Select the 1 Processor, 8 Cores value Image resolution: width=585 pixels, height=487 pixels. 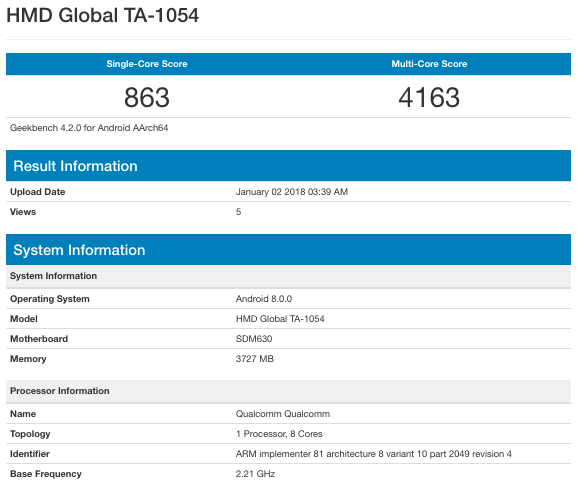[x=279, y=434]
